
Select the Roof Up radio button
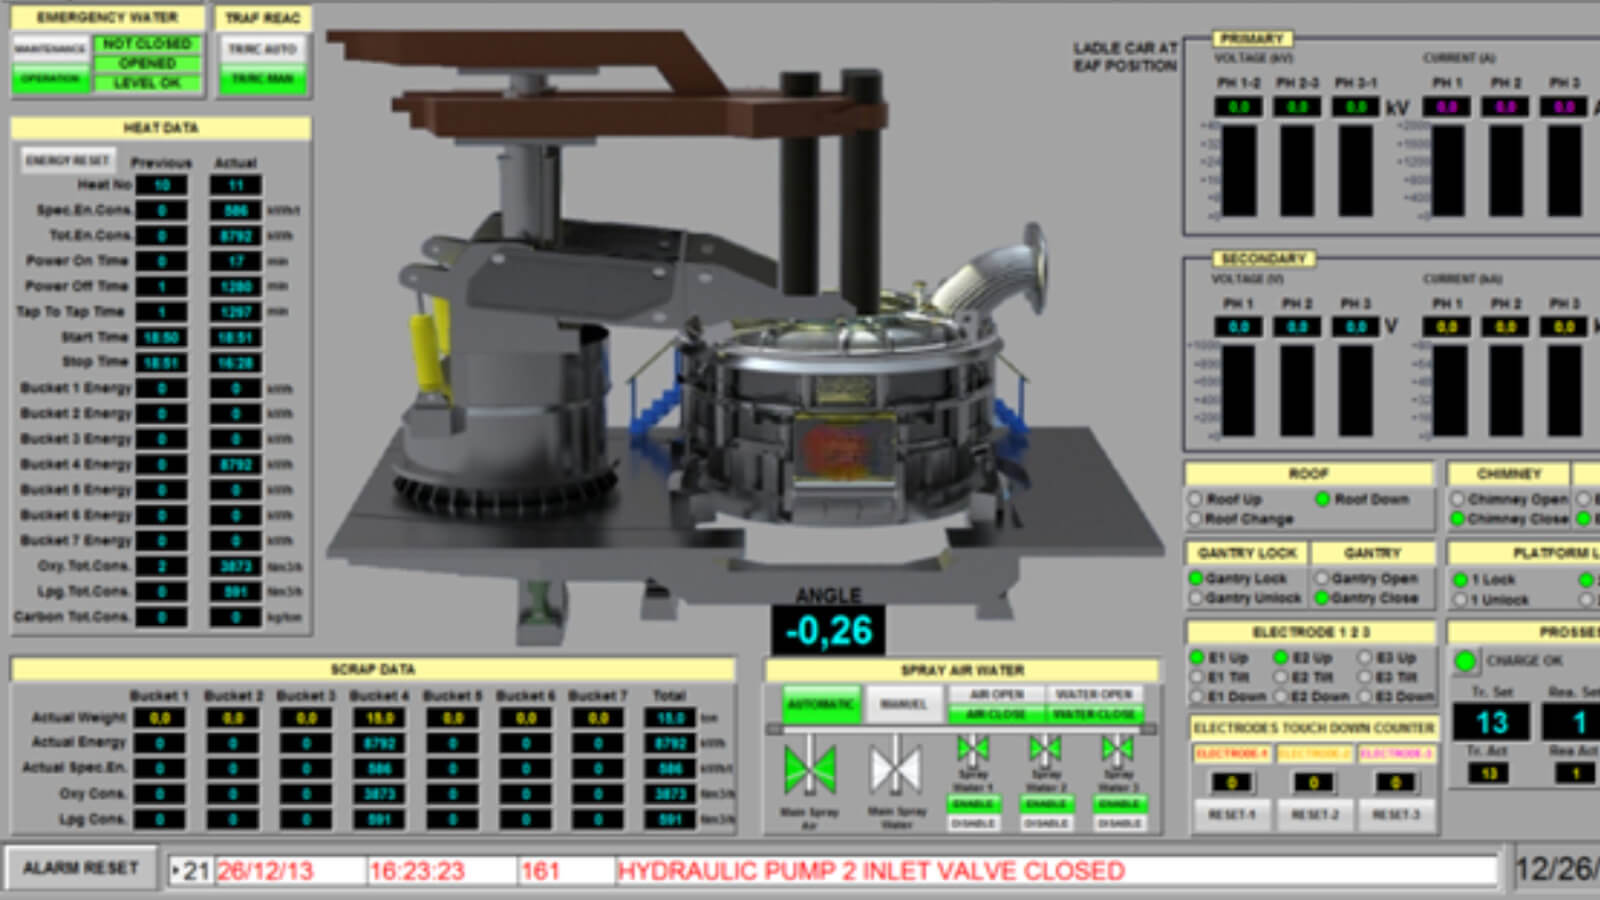pyautogui.click(x=1196, y=499)
